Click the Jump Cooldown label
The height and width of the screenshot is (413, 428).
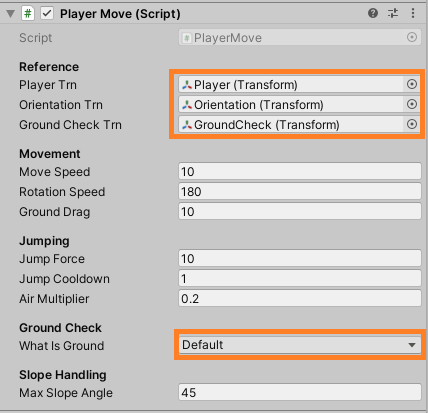pyautogui.click(x=65, y=279)
